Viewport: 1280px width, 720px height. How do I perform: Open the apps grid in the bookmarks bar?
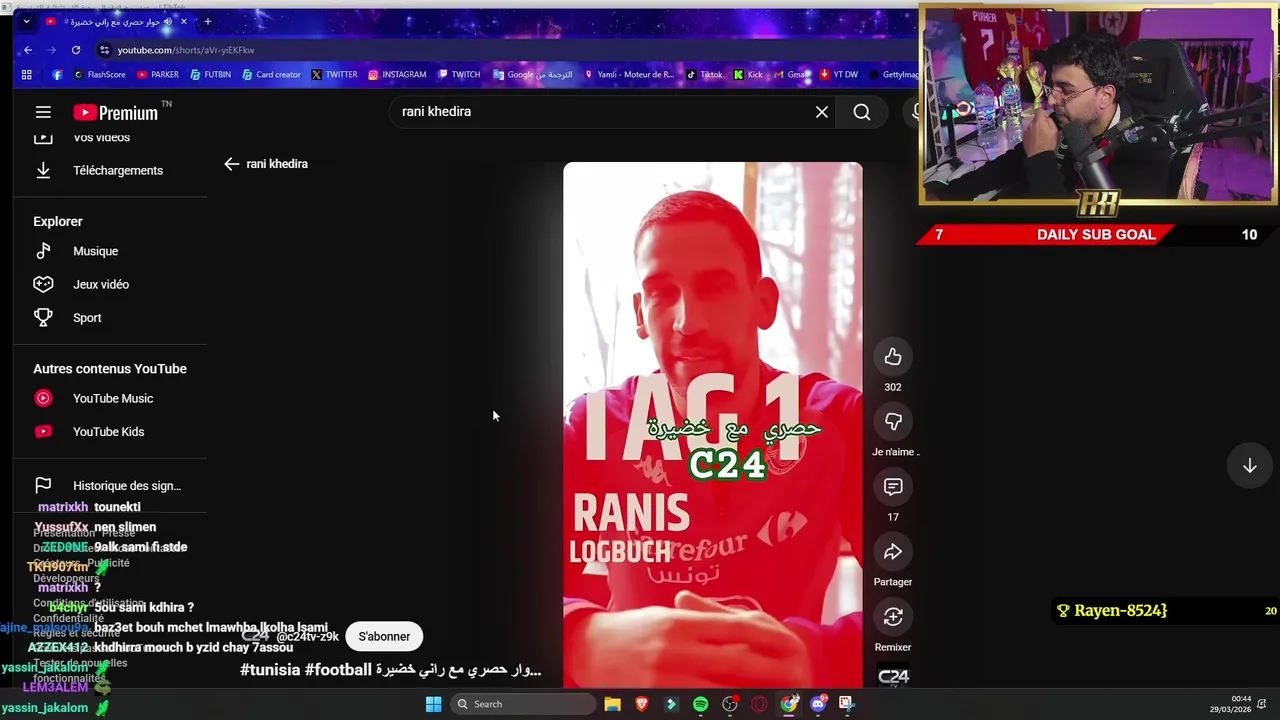point(27,74)
